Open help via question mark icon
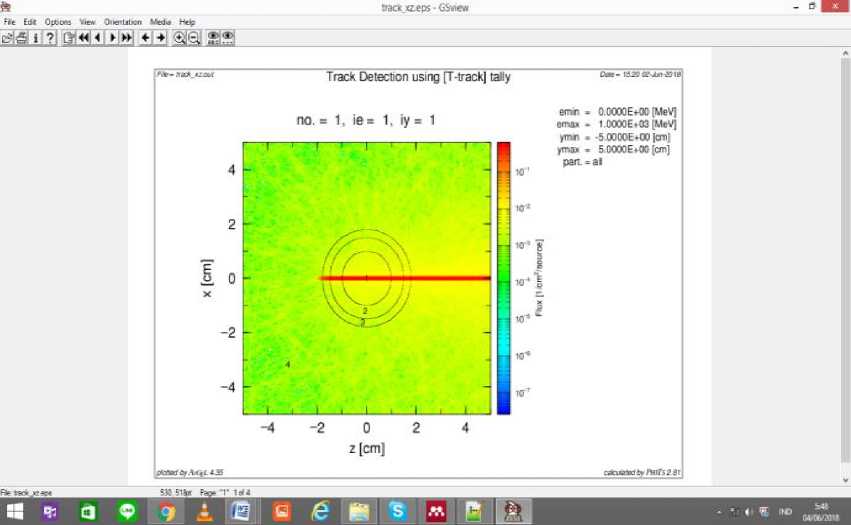Screen dimensions: 851x525 point(50,37)
